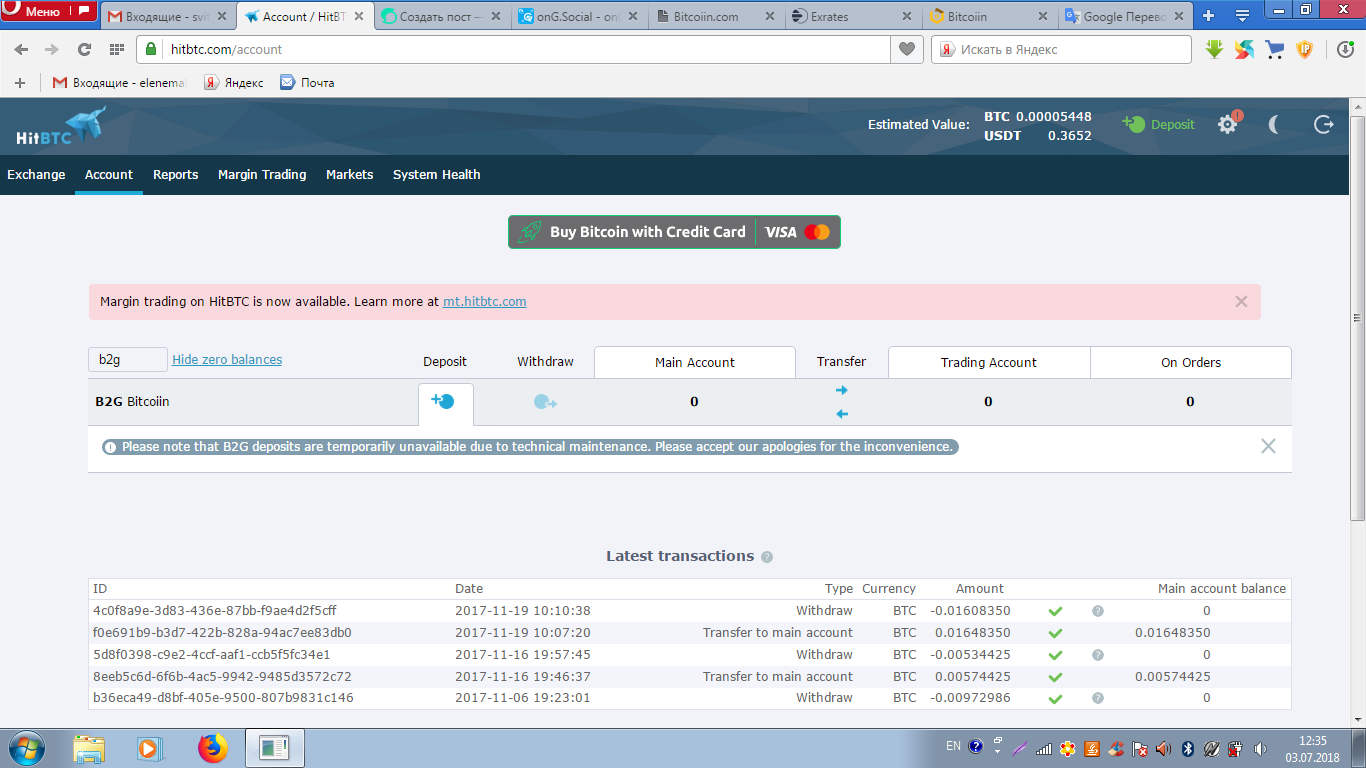Click the B2G withdraw icon

pos(545,402)
